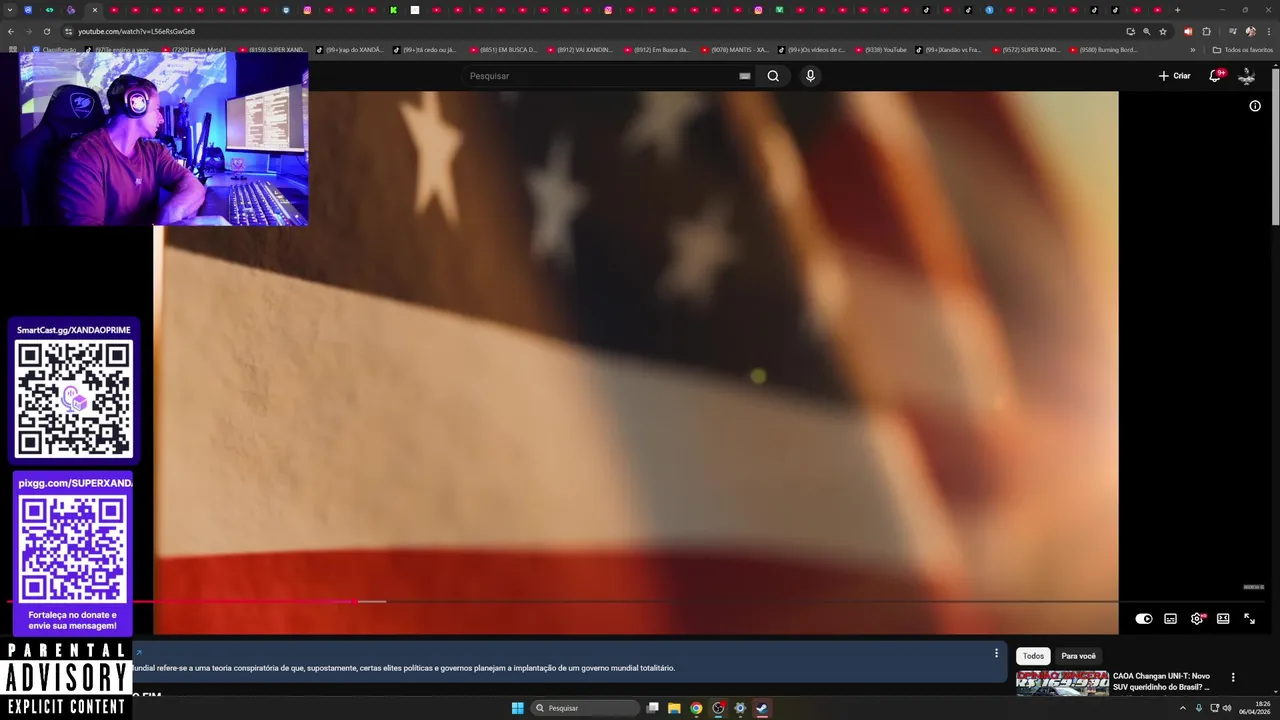Open CAOA Changan UNI-T video title link
The height and width of the screenshot is (720, 1280).
click(1162, 681)
